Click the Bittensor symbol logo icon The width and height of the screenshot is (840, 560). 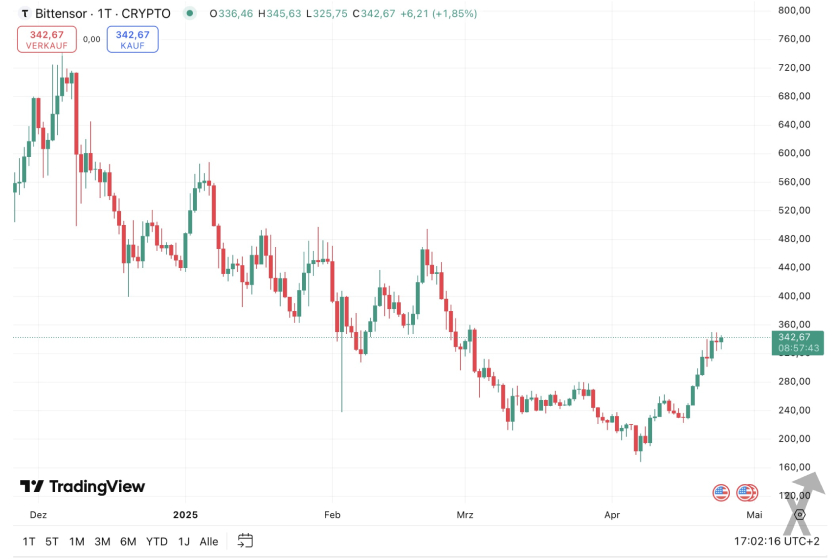24,14
